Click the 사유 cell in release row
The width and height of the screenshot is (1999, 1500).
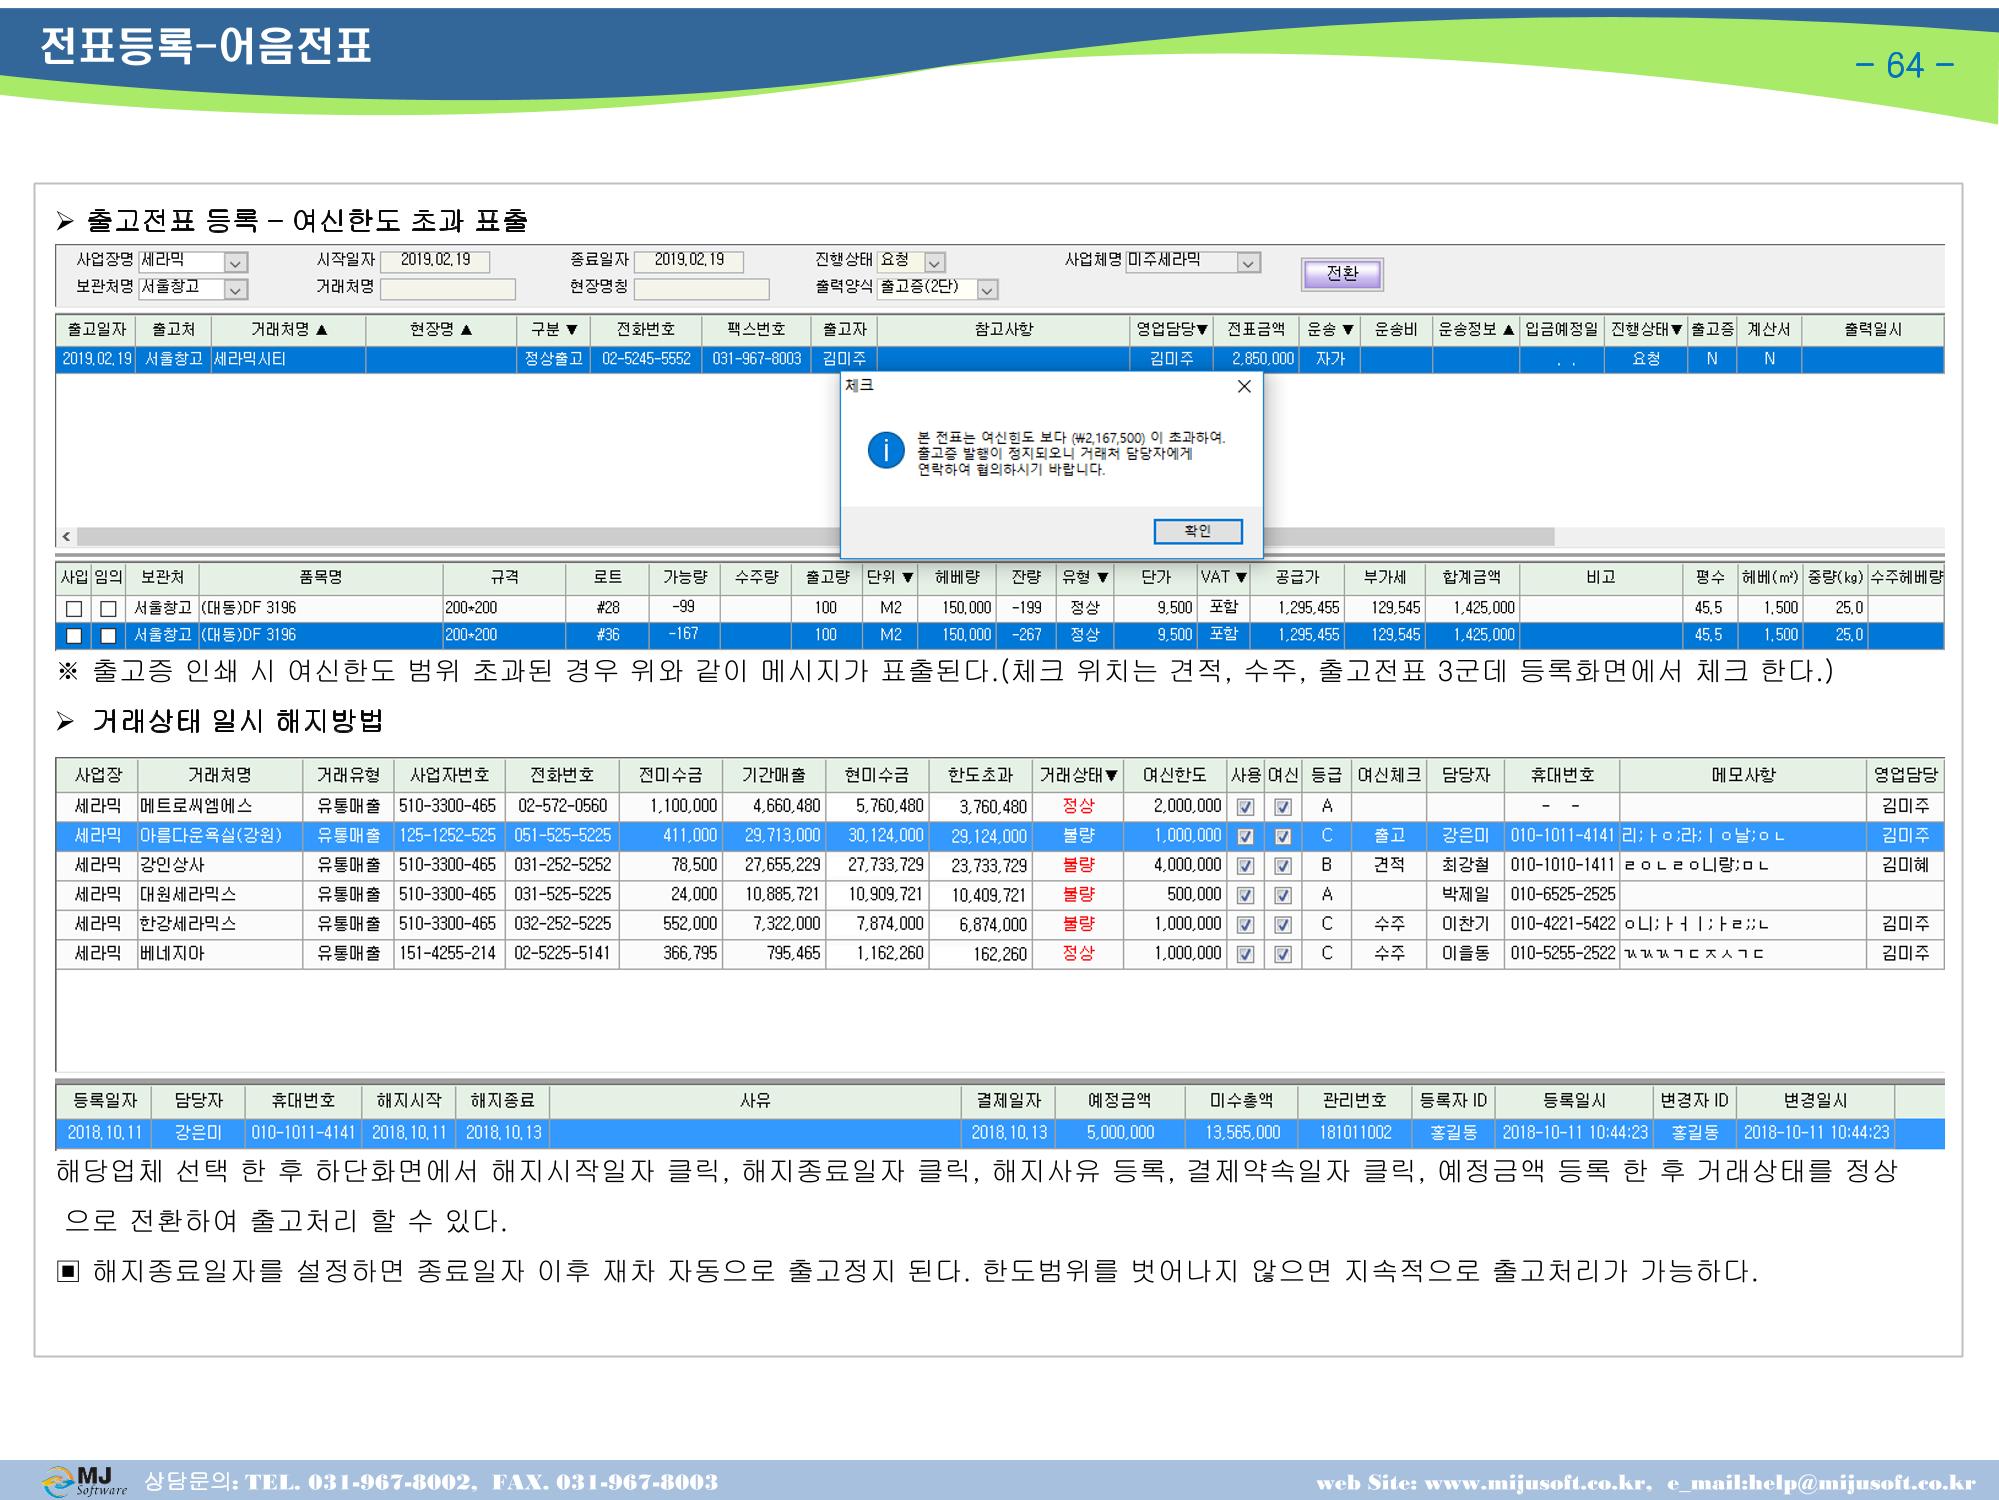pyautogui.click(x=756, y=1133)
